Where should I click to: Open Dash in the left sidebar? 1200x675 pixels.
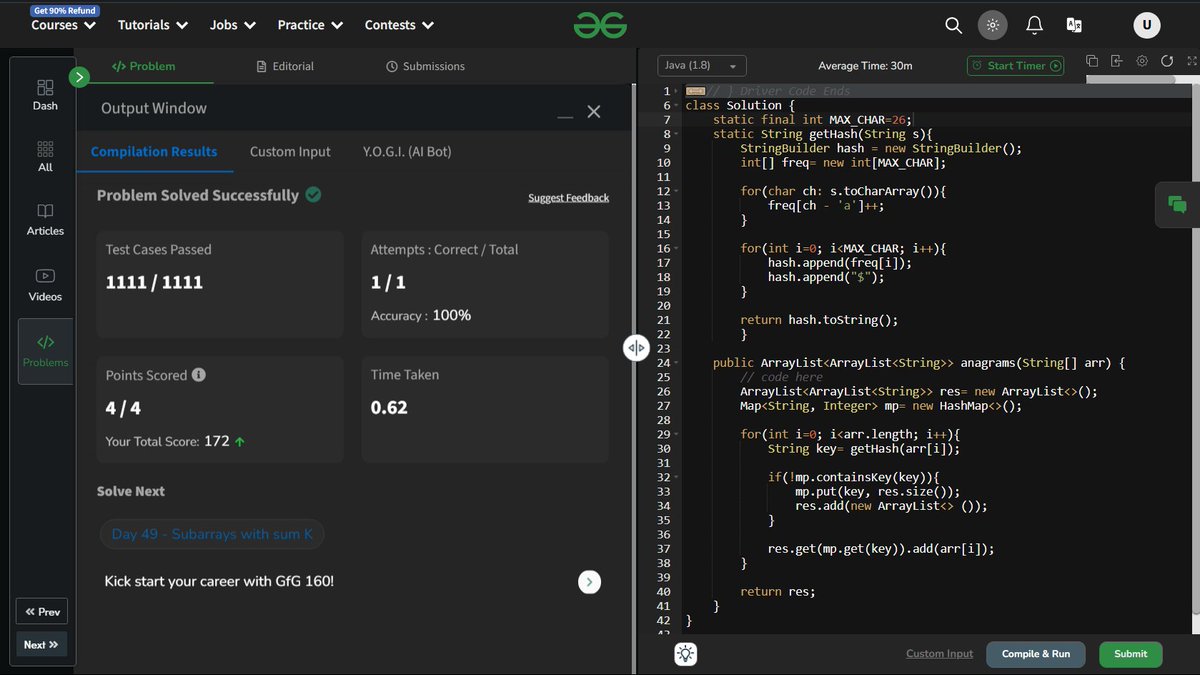(x=45, y=95)
